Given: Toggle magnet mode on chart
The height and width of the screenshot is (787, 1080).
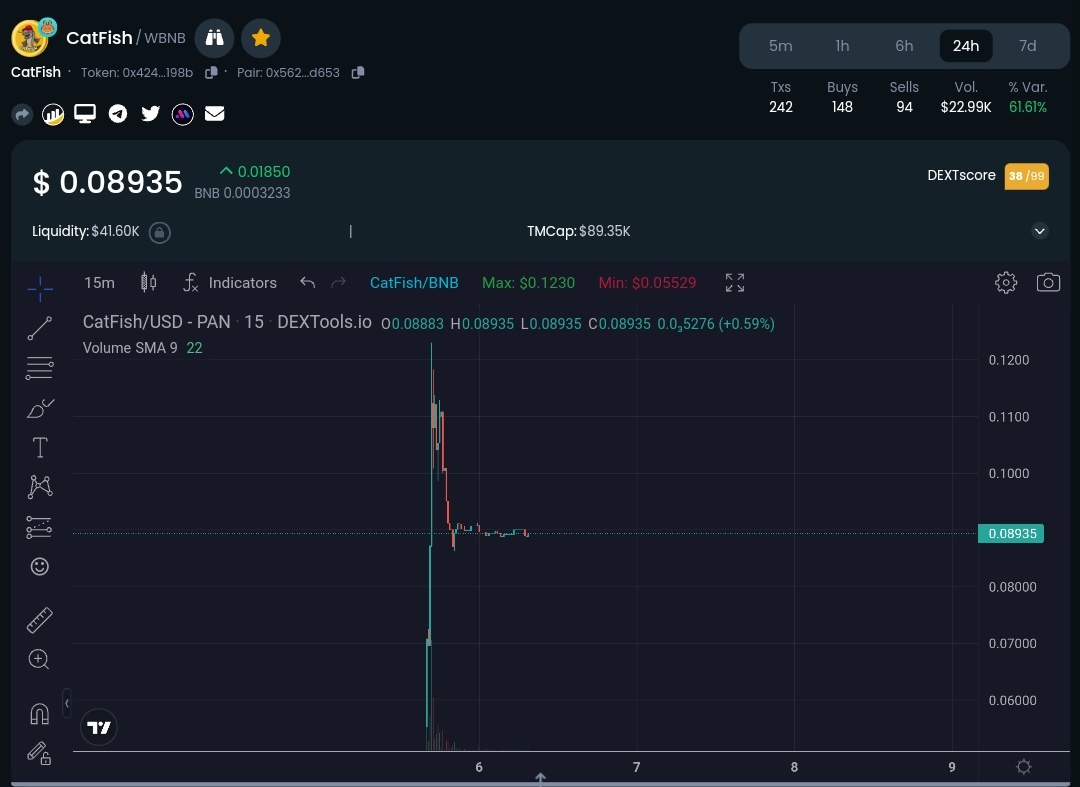Looking at the screenshot, I should (x=40, y=713).
